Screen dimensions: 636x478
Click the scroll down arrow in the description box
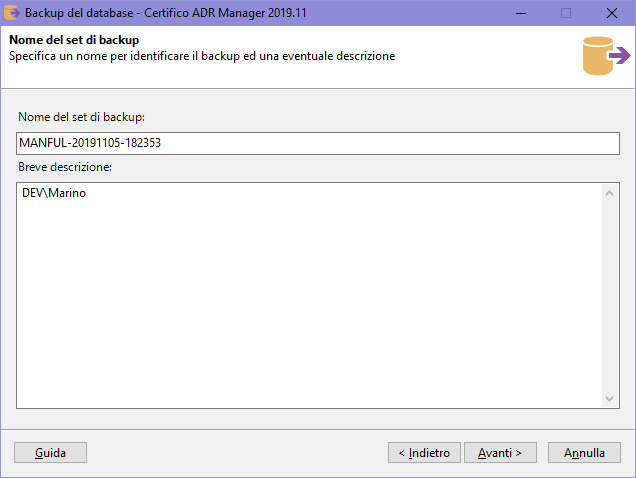(x=611, y=398)
